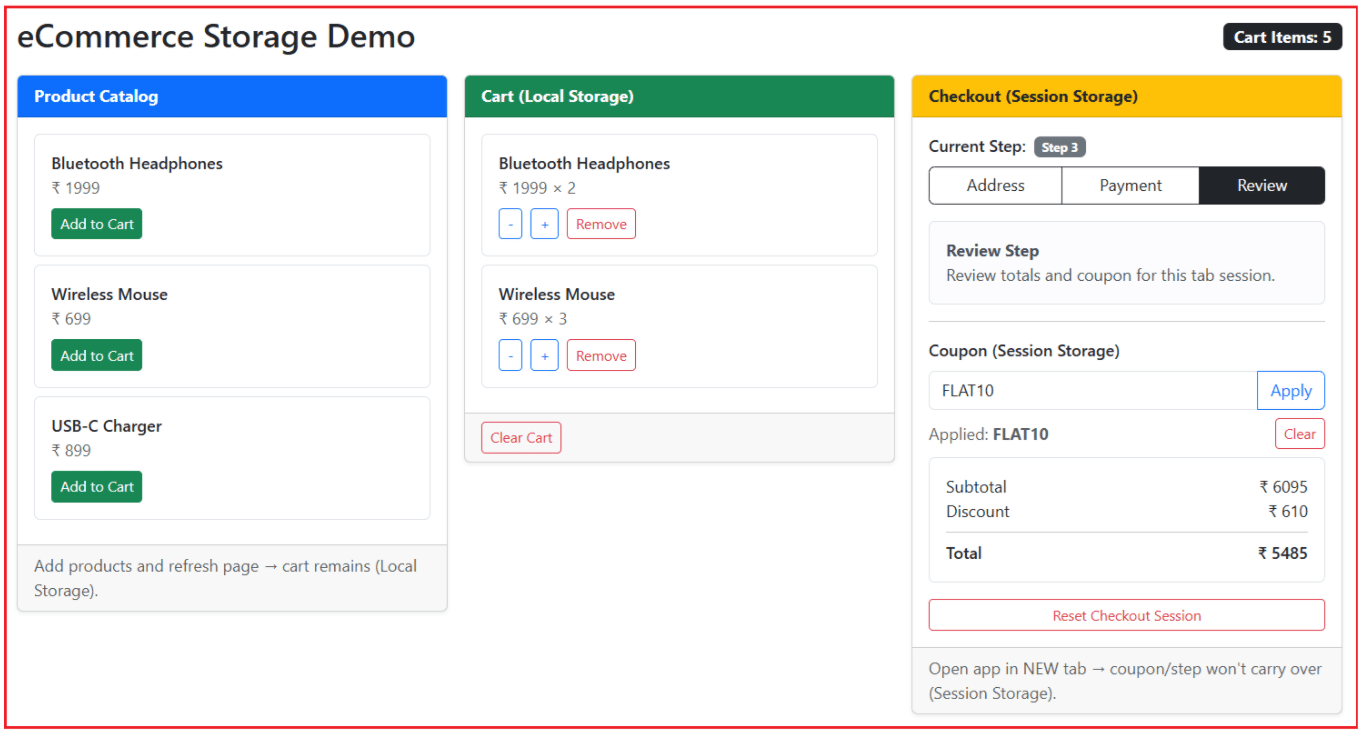Screen dimensions: 1362x732
Task: Focus the coupon code input field
Action: tap(1092, 391)
